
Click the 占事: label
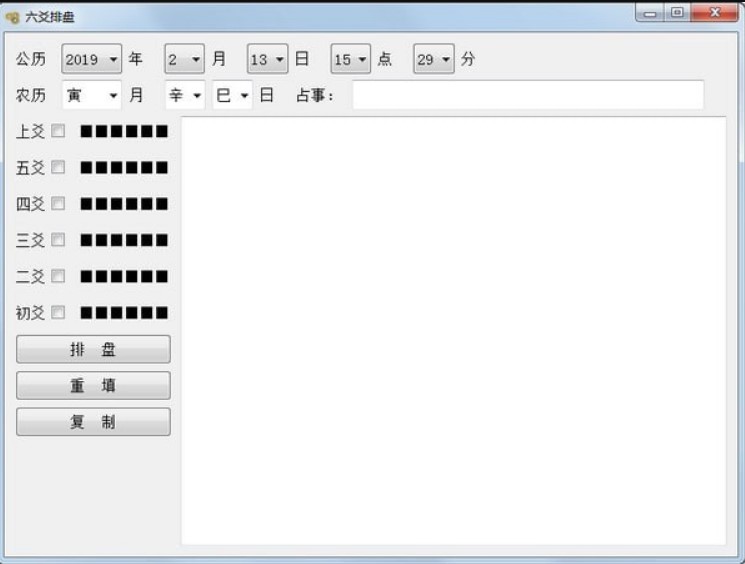[315, 96]
